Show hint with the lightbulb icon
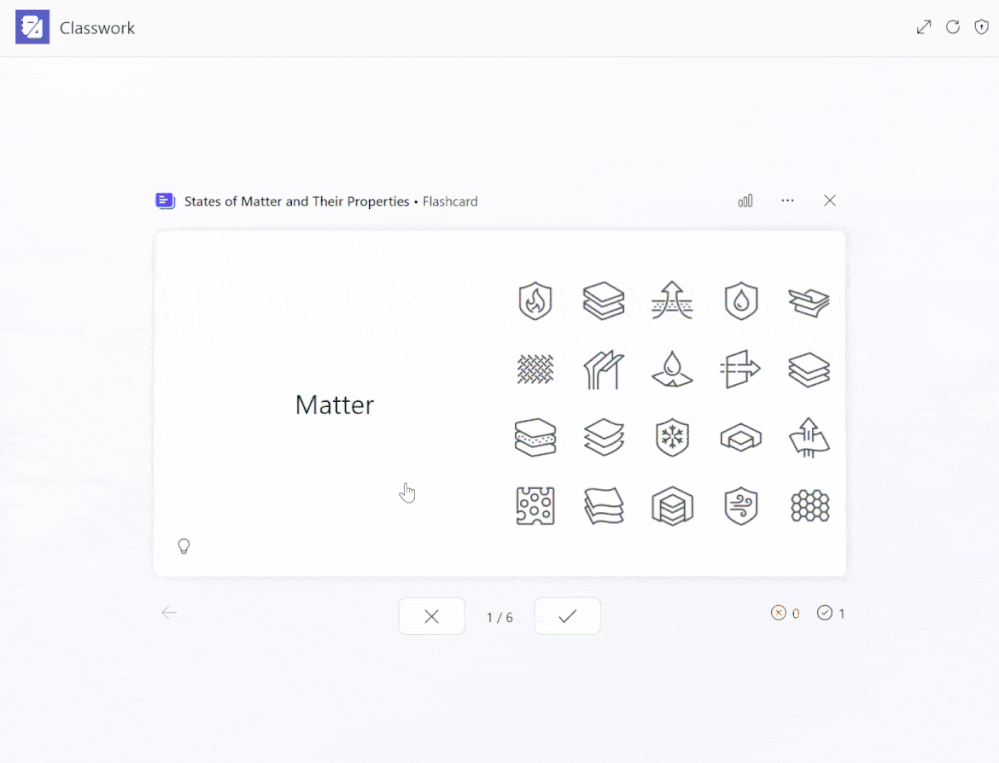The height and width of the screenshot is (763, 999). point(183,546)
